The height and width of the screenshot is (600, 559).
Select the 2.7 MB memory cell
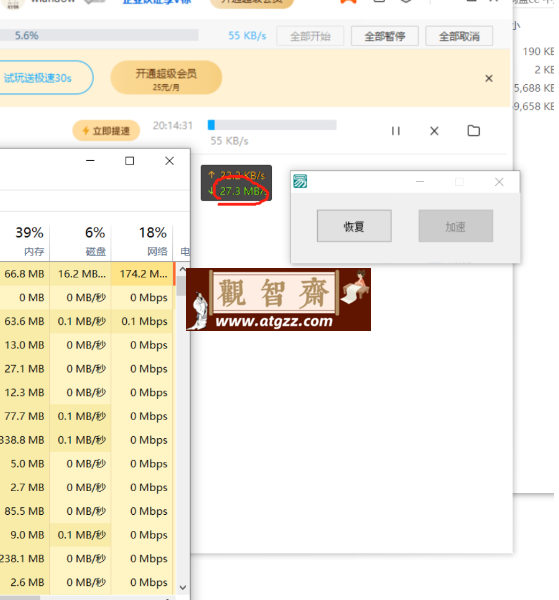tap(24, 487)
